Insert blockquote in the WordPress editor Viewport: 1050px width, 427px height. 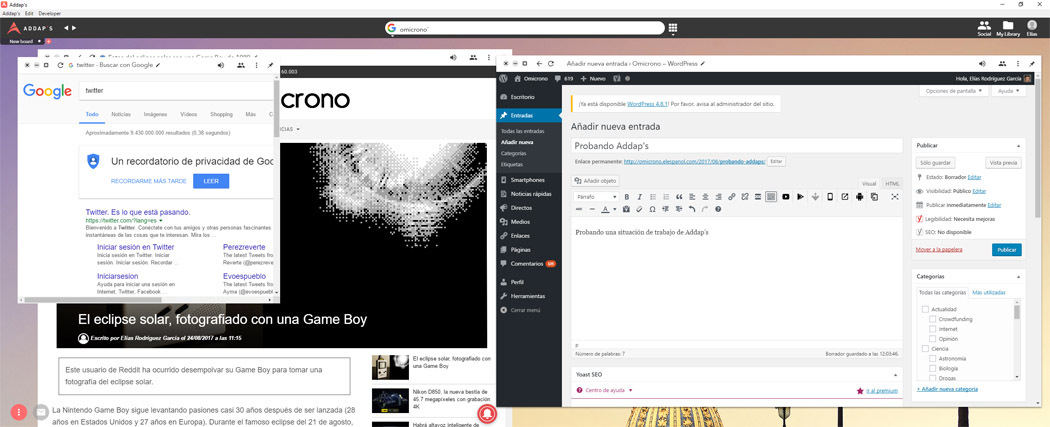tap(679, 197)
